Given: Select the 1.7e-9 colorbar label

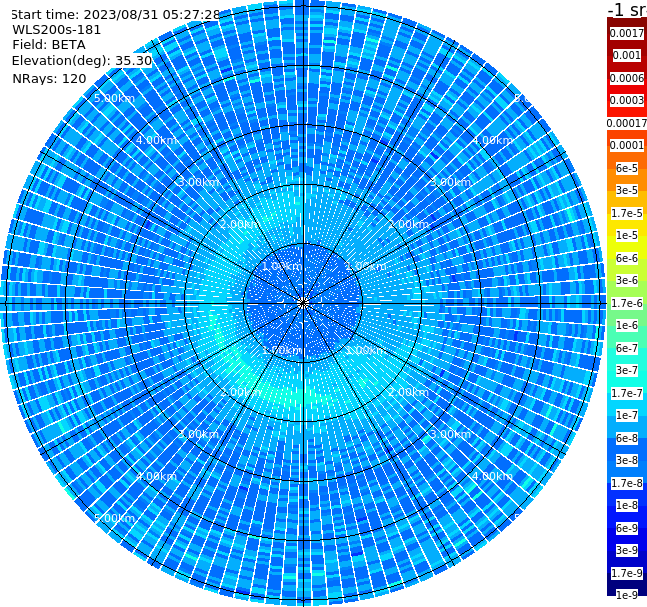Looking at the screenshot, I should point(627,573).
